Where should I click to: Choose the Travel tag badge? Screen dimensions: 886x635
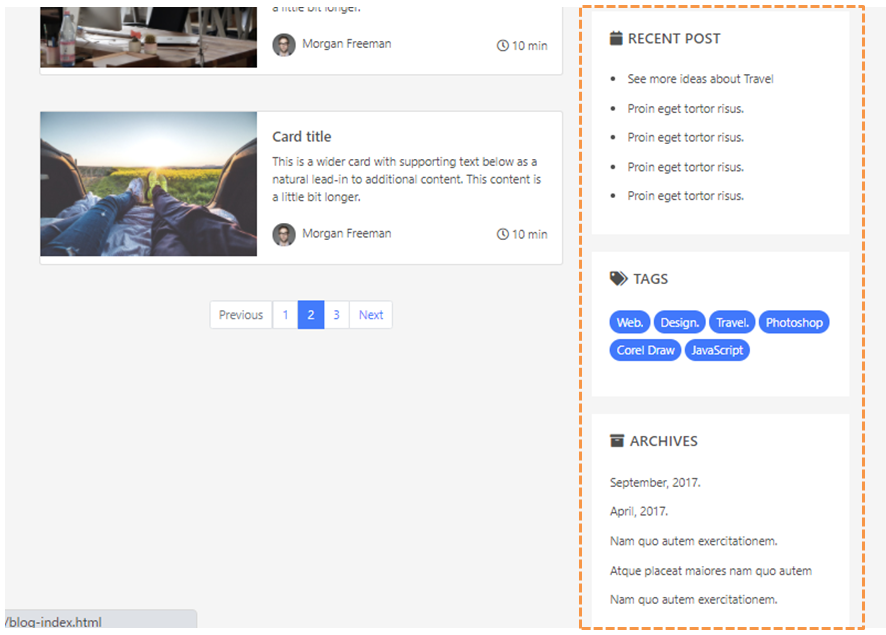click(x=732, y=323)
